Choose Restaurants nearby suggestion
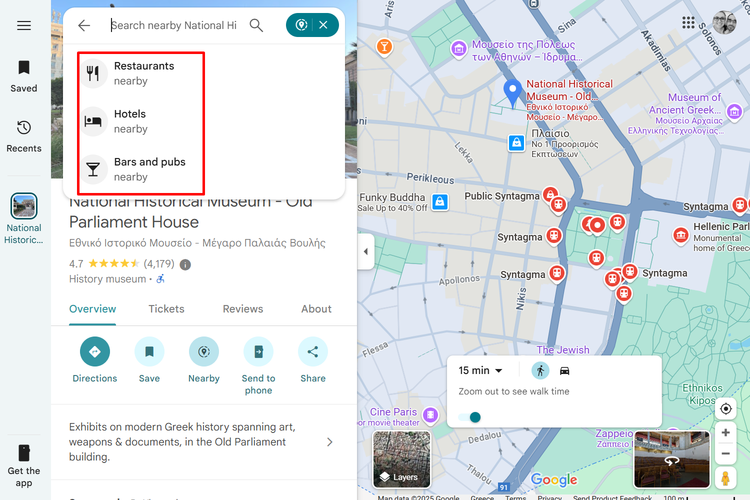The width and height of the screenshot is (750, 500). coord(141,73)
